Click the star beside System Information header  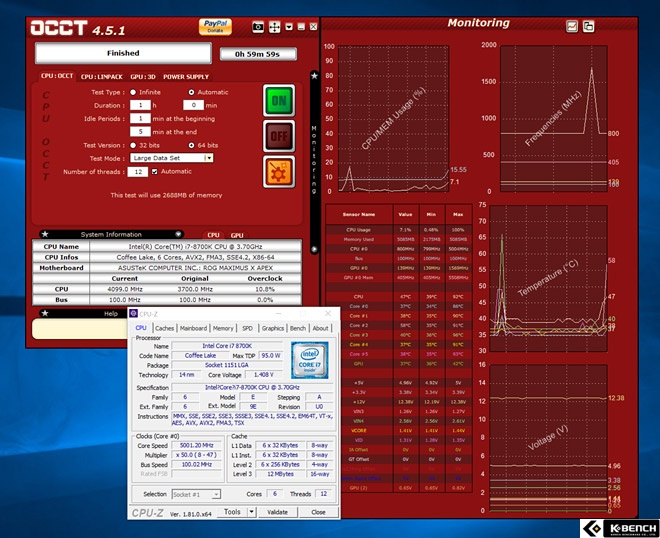tap(45, 234)
